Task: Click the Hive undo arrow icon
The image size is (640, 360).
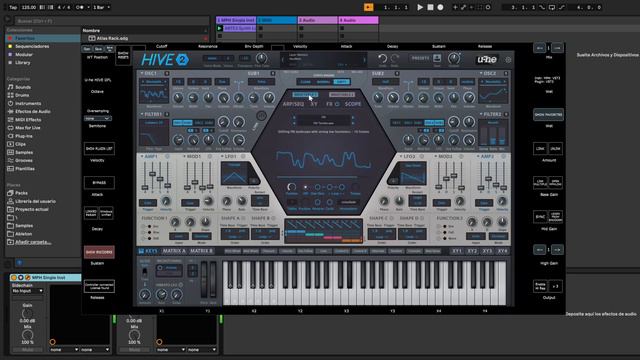Action: click(x=382, y=58)
